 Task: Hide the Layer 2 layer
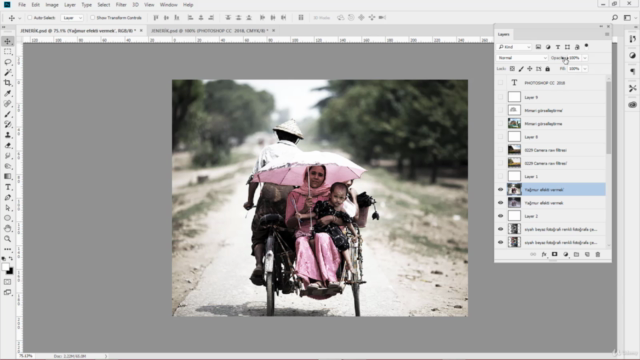(x=500, y=216)
